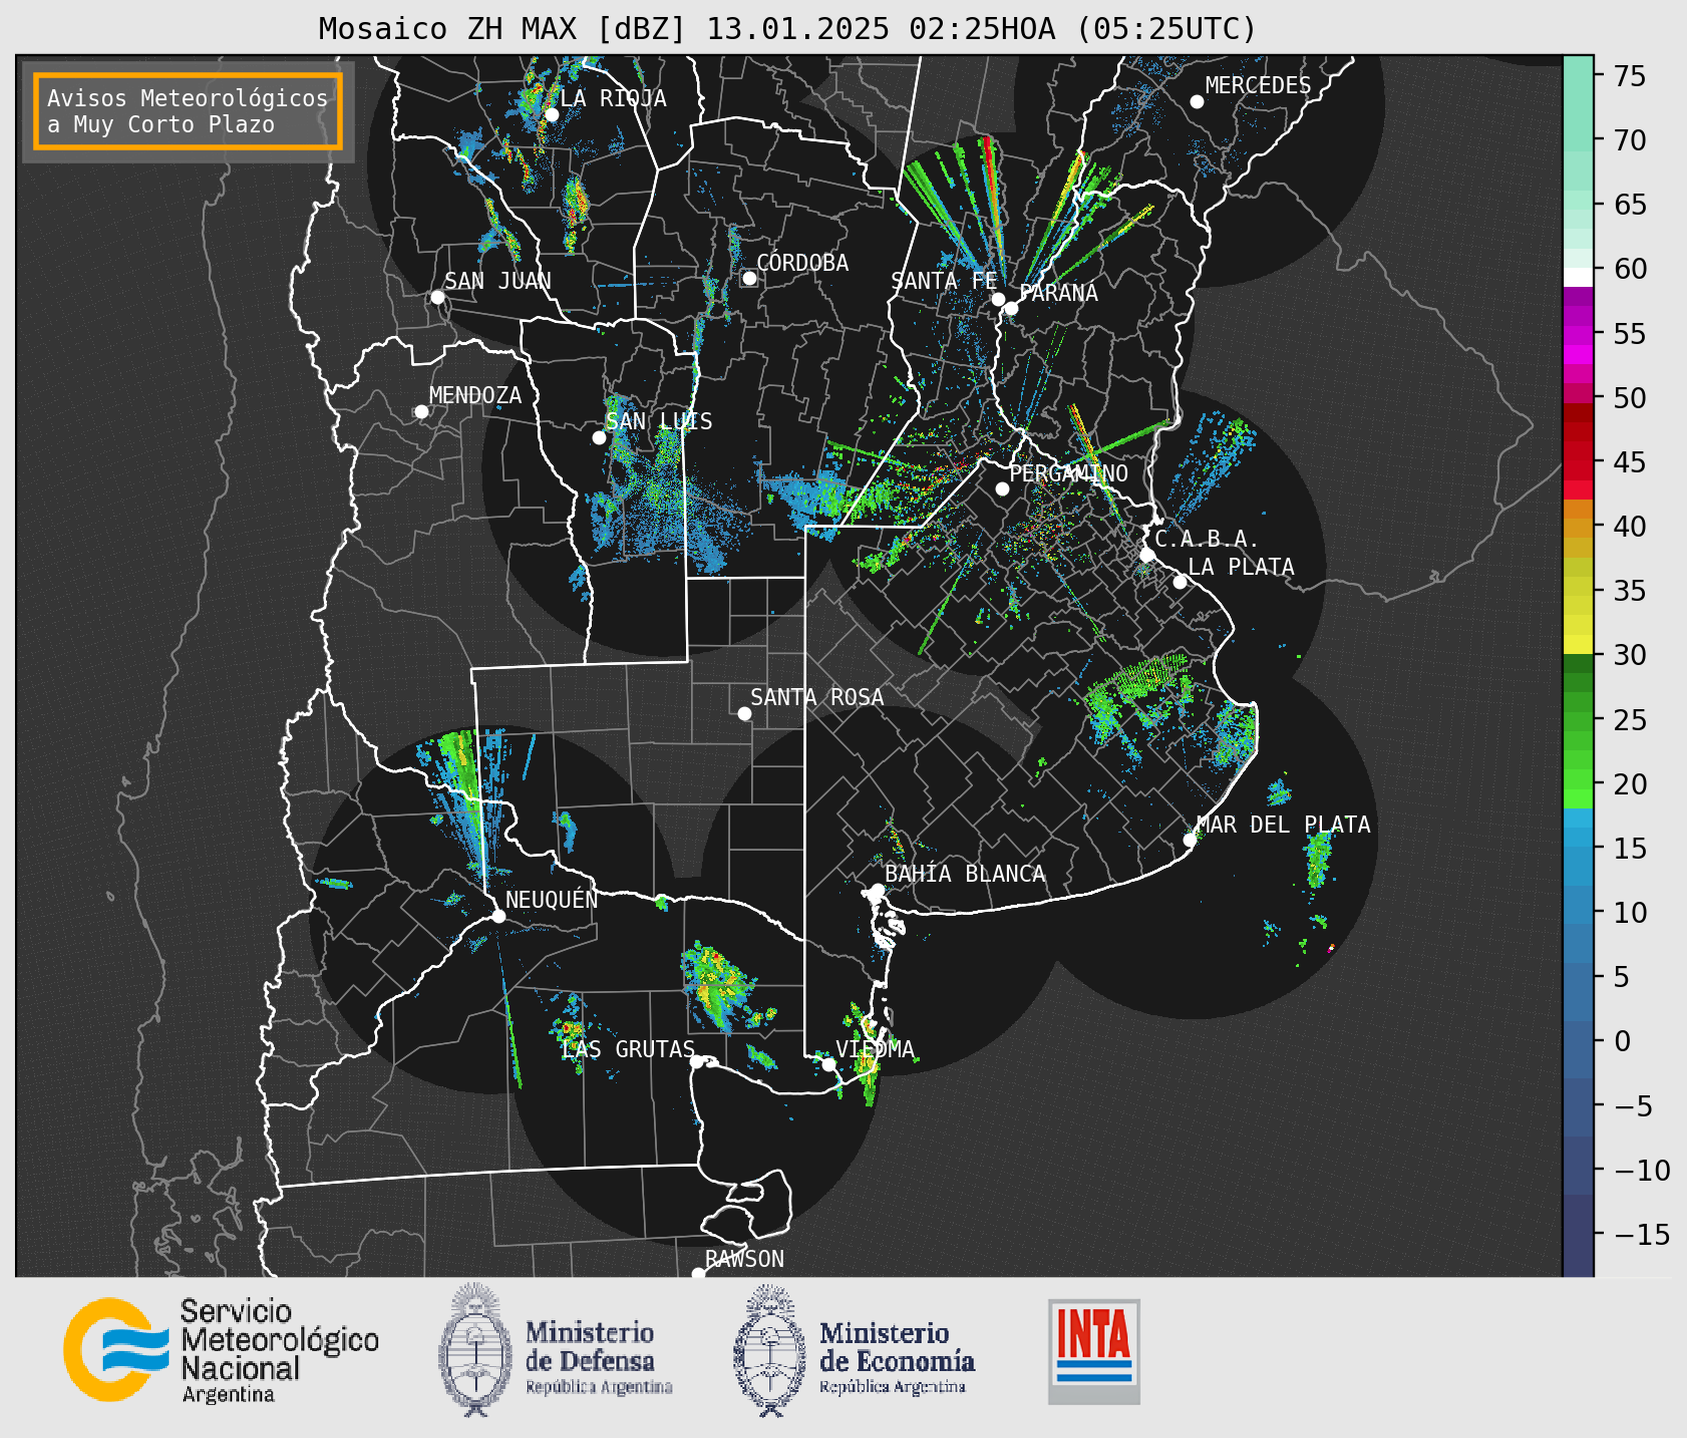
Task: Click the BAHÍA BLANCA label
Action: [x=965, y=874]
